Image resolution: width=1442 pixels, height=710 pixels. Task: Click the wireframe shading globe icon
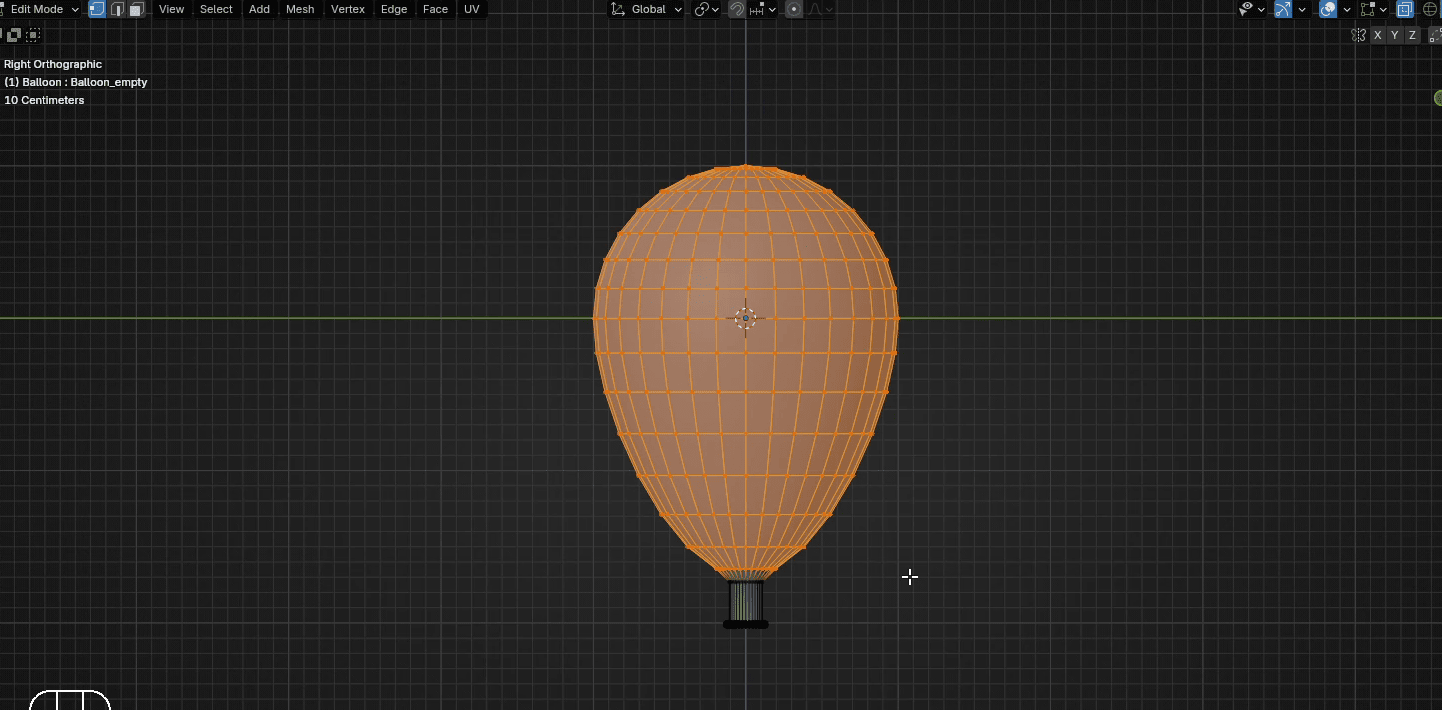1429,9
